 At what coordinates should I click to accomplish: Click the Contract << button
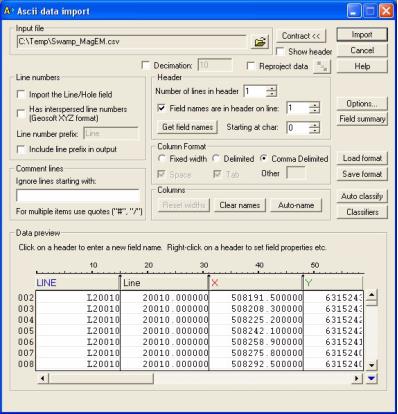coord(301,36)
